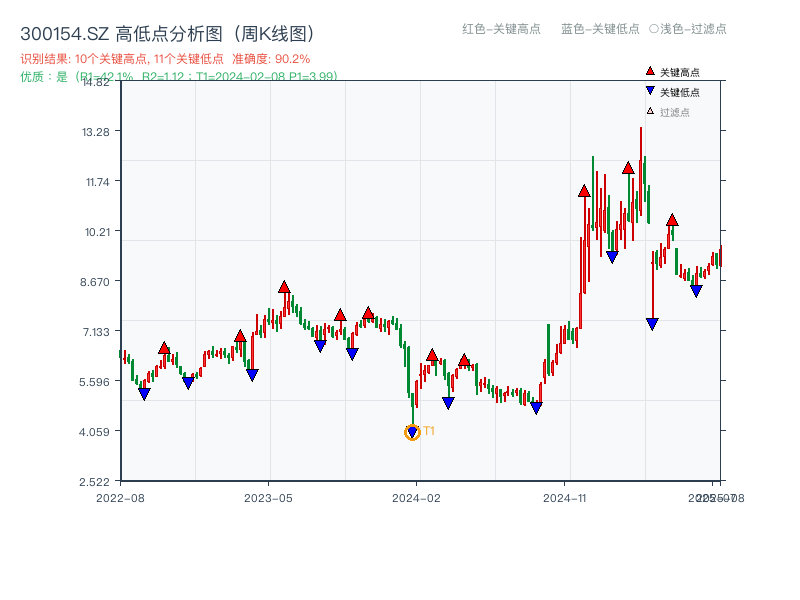Select the first red key-high marker after the T1 low
The height and width of the screenshot is (600, 800).
(432, 355)
